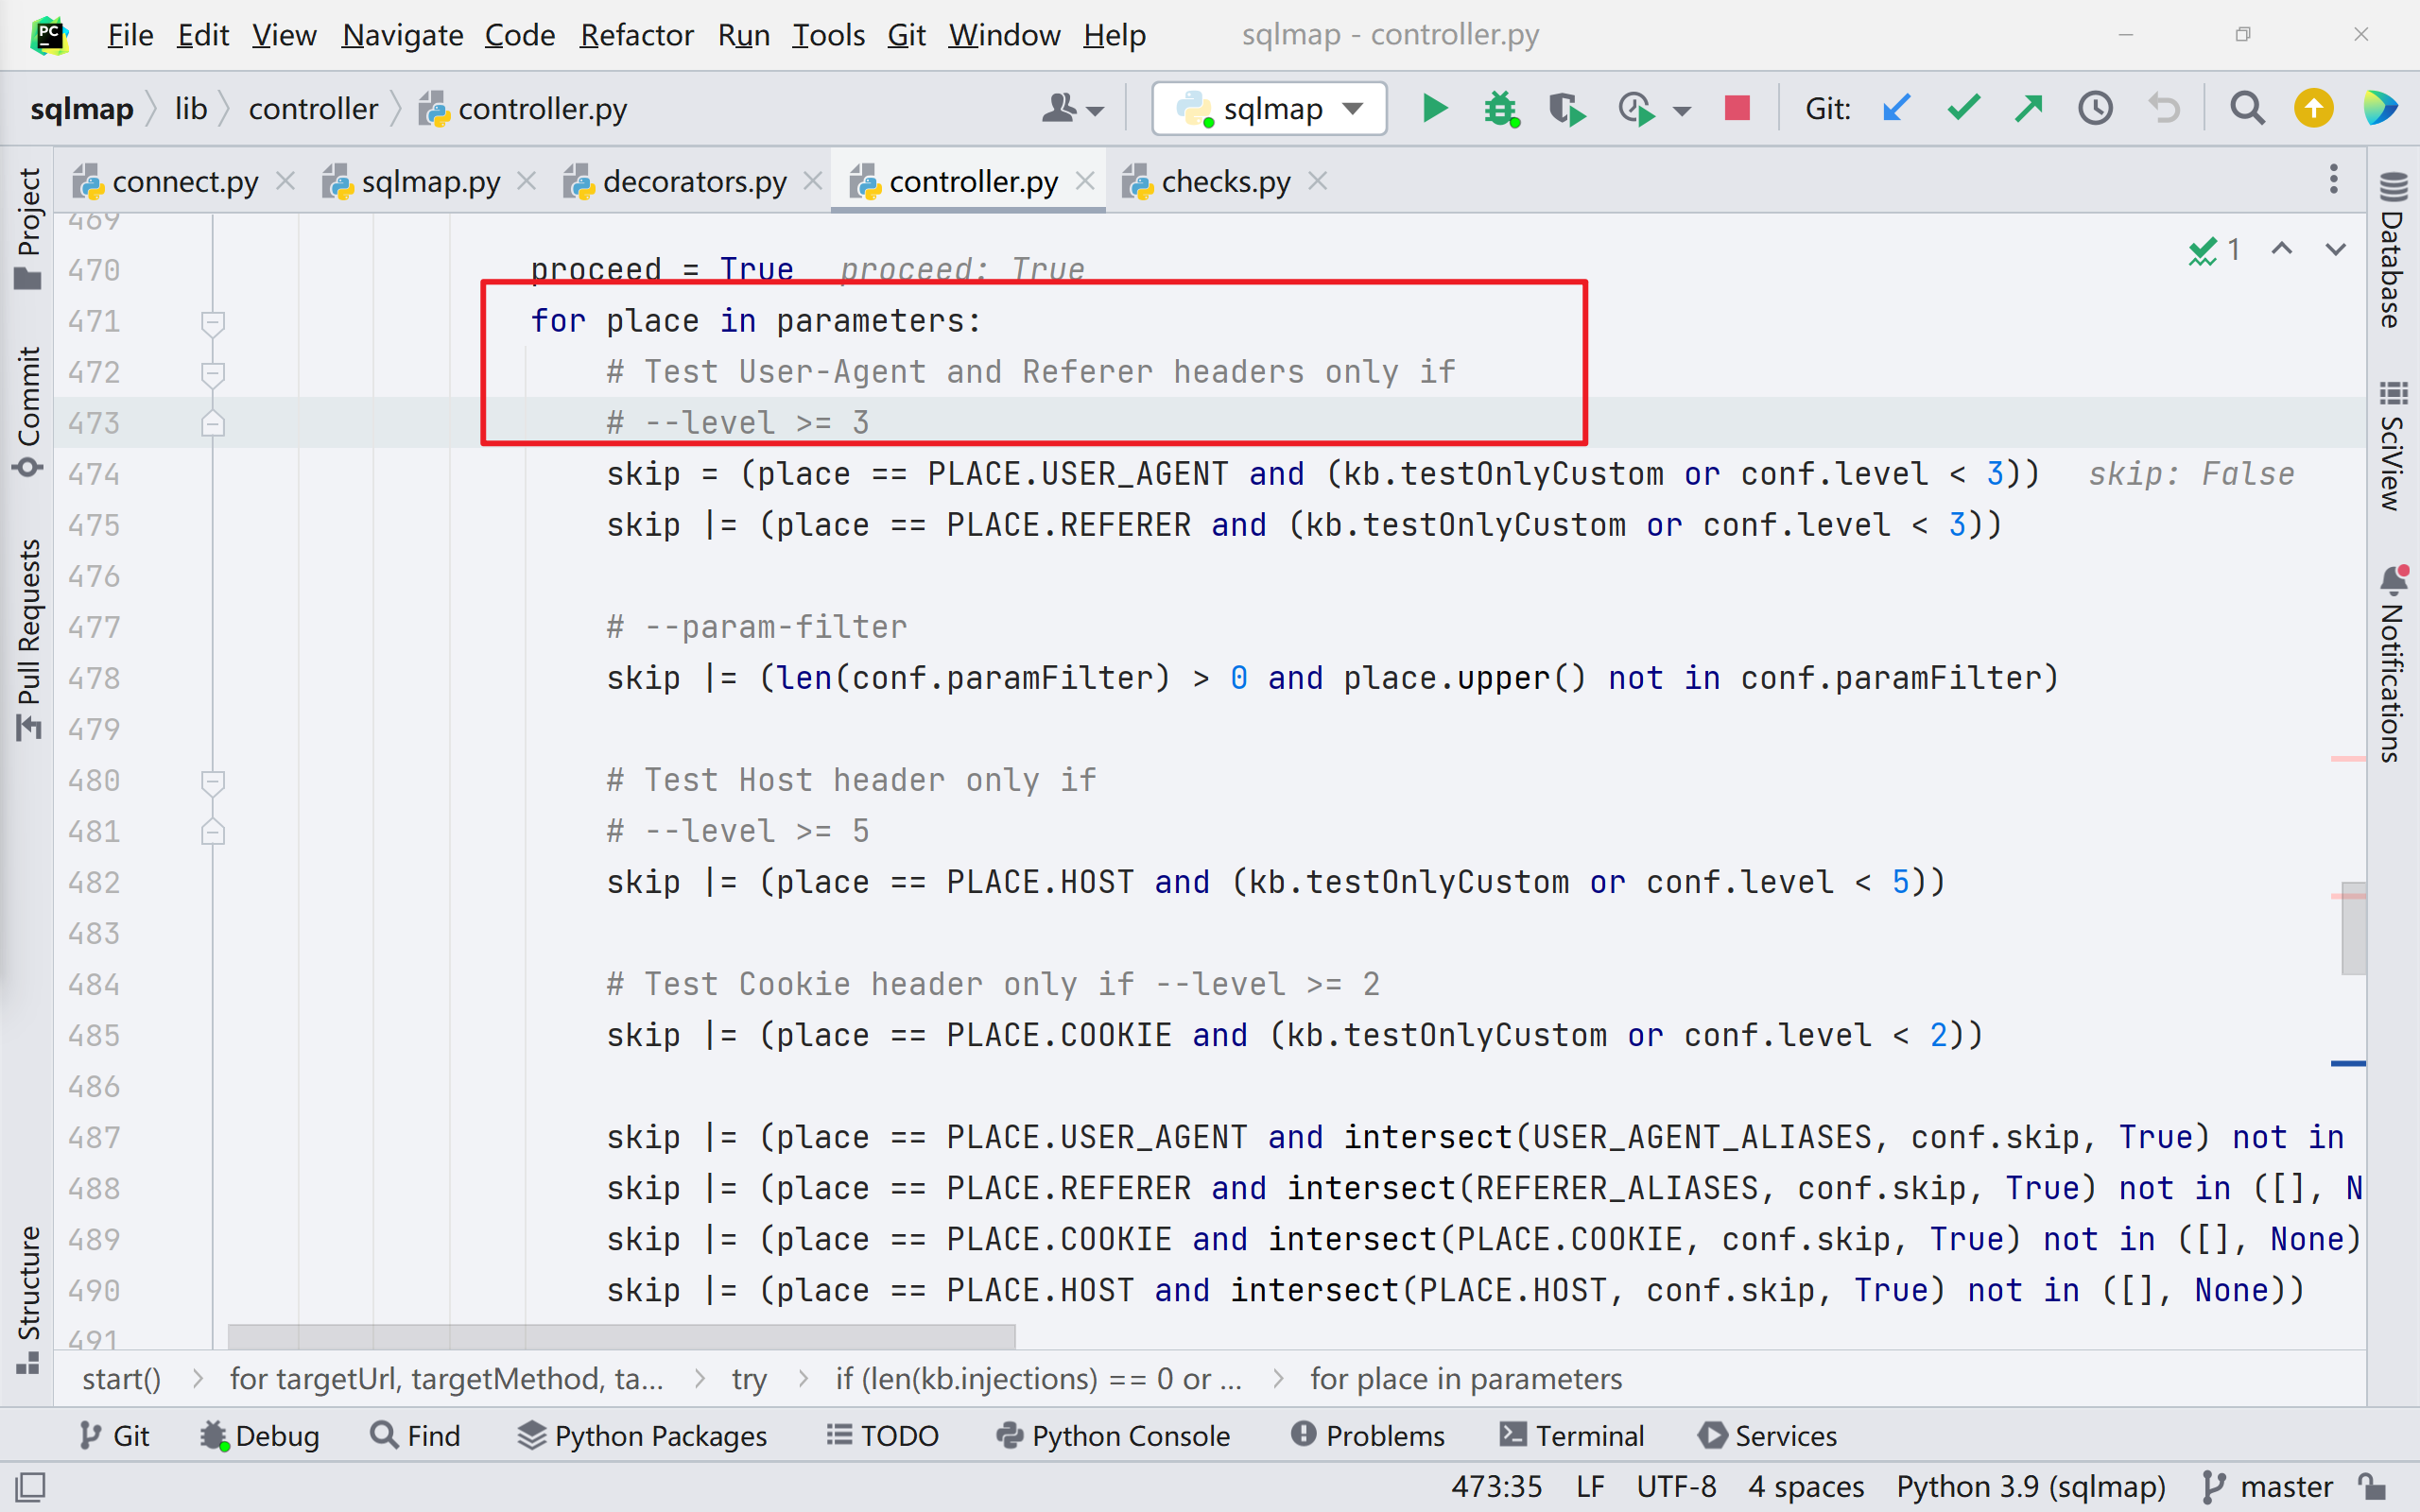
Task: Open the Window menu
Action: (x=1004, y=36)
